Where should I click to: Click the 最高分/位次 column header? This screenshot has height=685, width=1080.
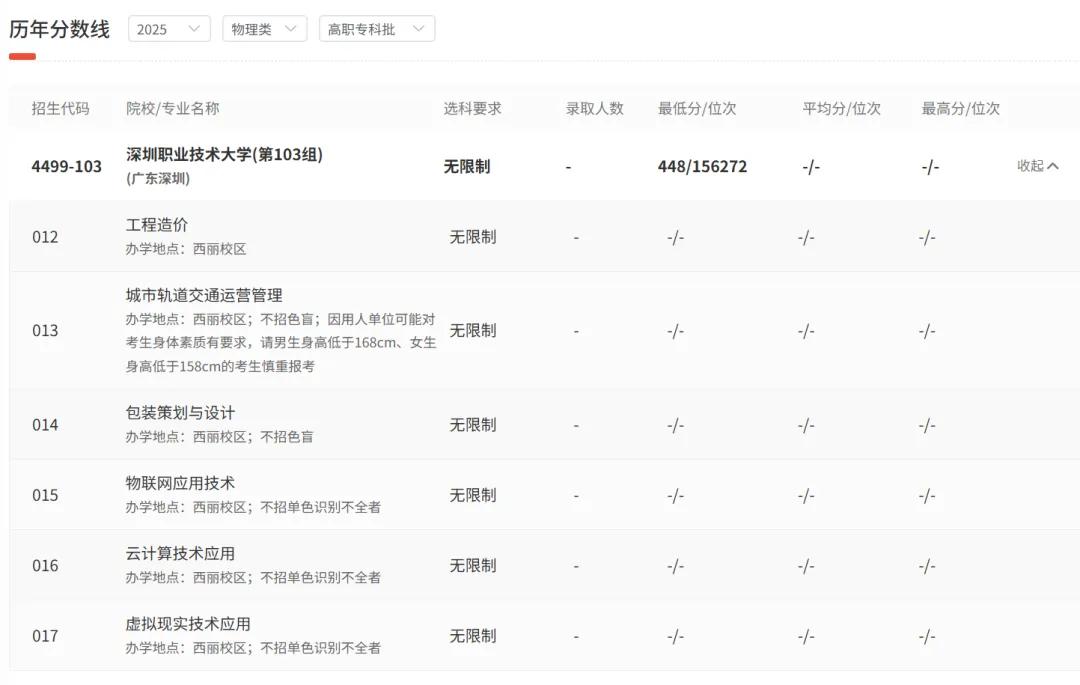(961, 108)
